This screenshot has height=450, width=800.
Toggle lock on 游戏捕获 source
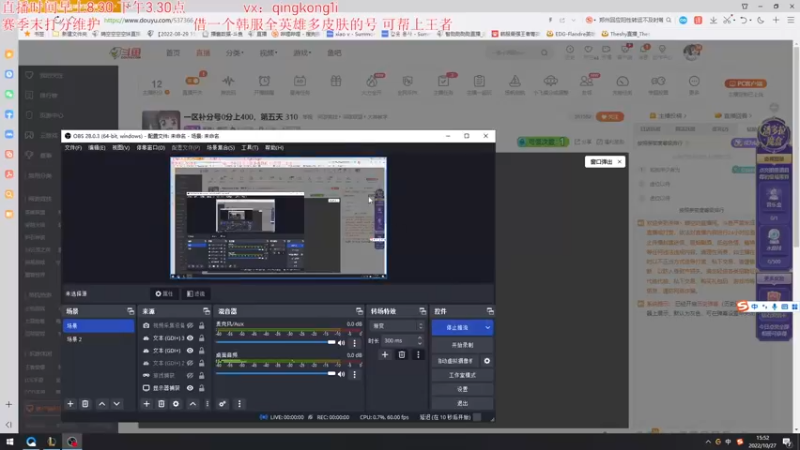[x=202, y=376]
